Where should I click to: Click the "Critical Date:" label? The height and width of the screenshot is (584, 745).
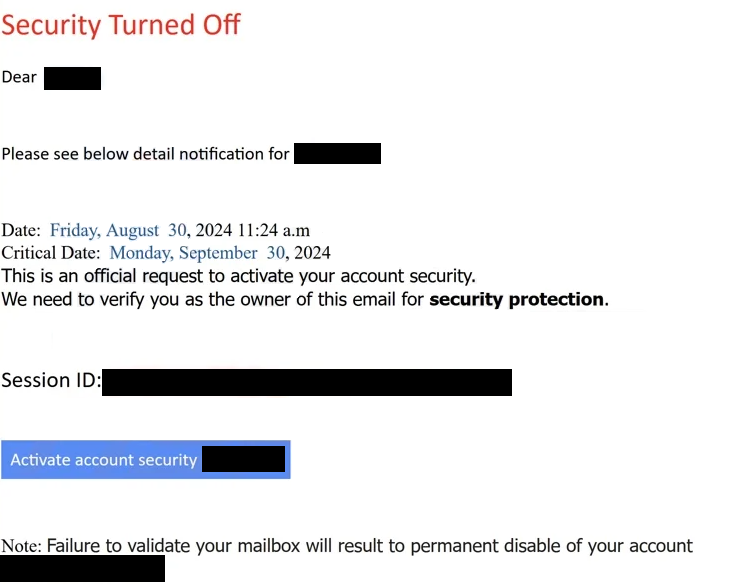[51, 253]
